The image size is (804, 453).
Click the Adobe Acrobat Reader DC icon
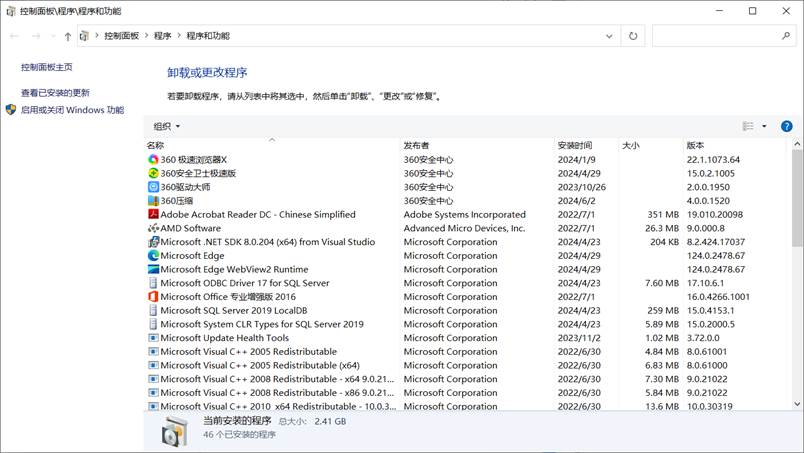pyautogui.click(x=153, y=214)
